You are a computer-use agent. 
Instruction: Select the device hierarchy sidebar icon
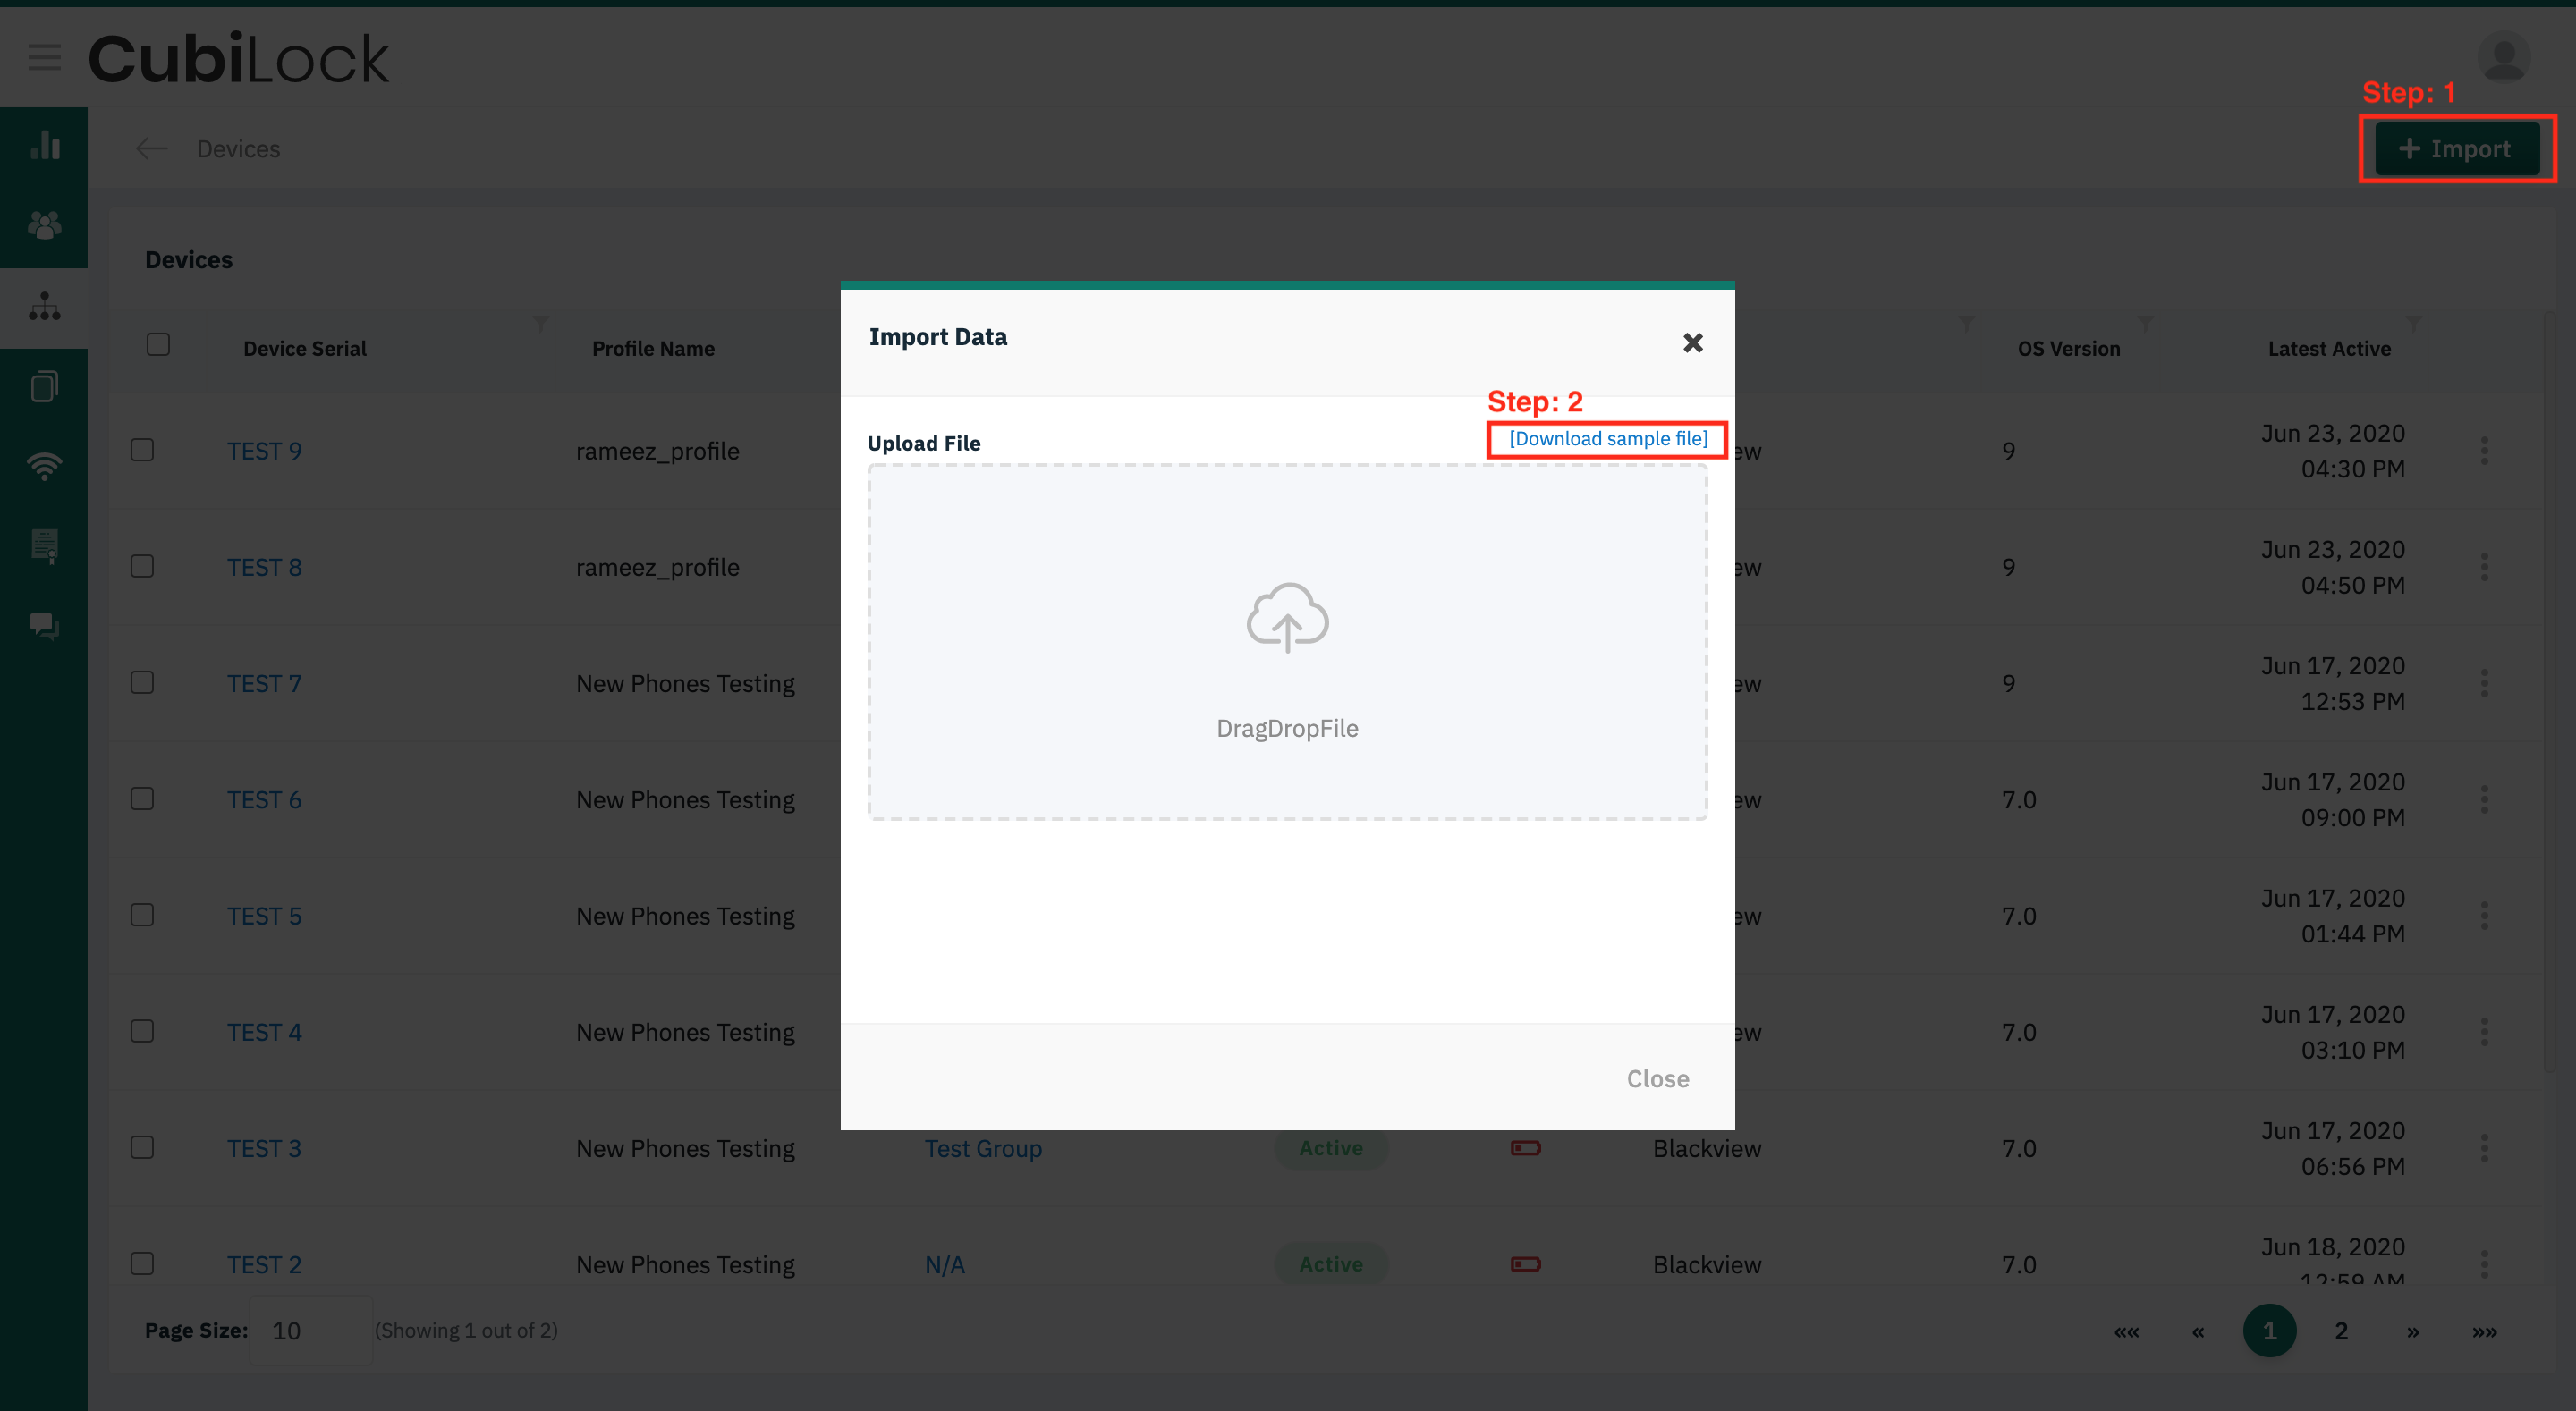coord(44,306)
